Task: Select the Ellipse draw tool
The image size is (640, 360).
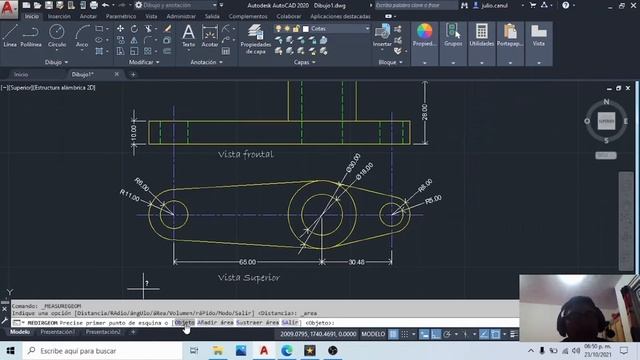Action: [x=99, y=40]
